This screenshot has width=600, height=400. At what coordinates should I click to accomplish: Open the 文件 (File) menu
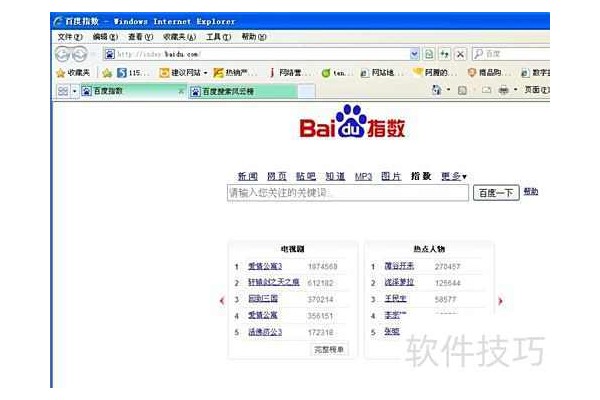pos(70,37)
